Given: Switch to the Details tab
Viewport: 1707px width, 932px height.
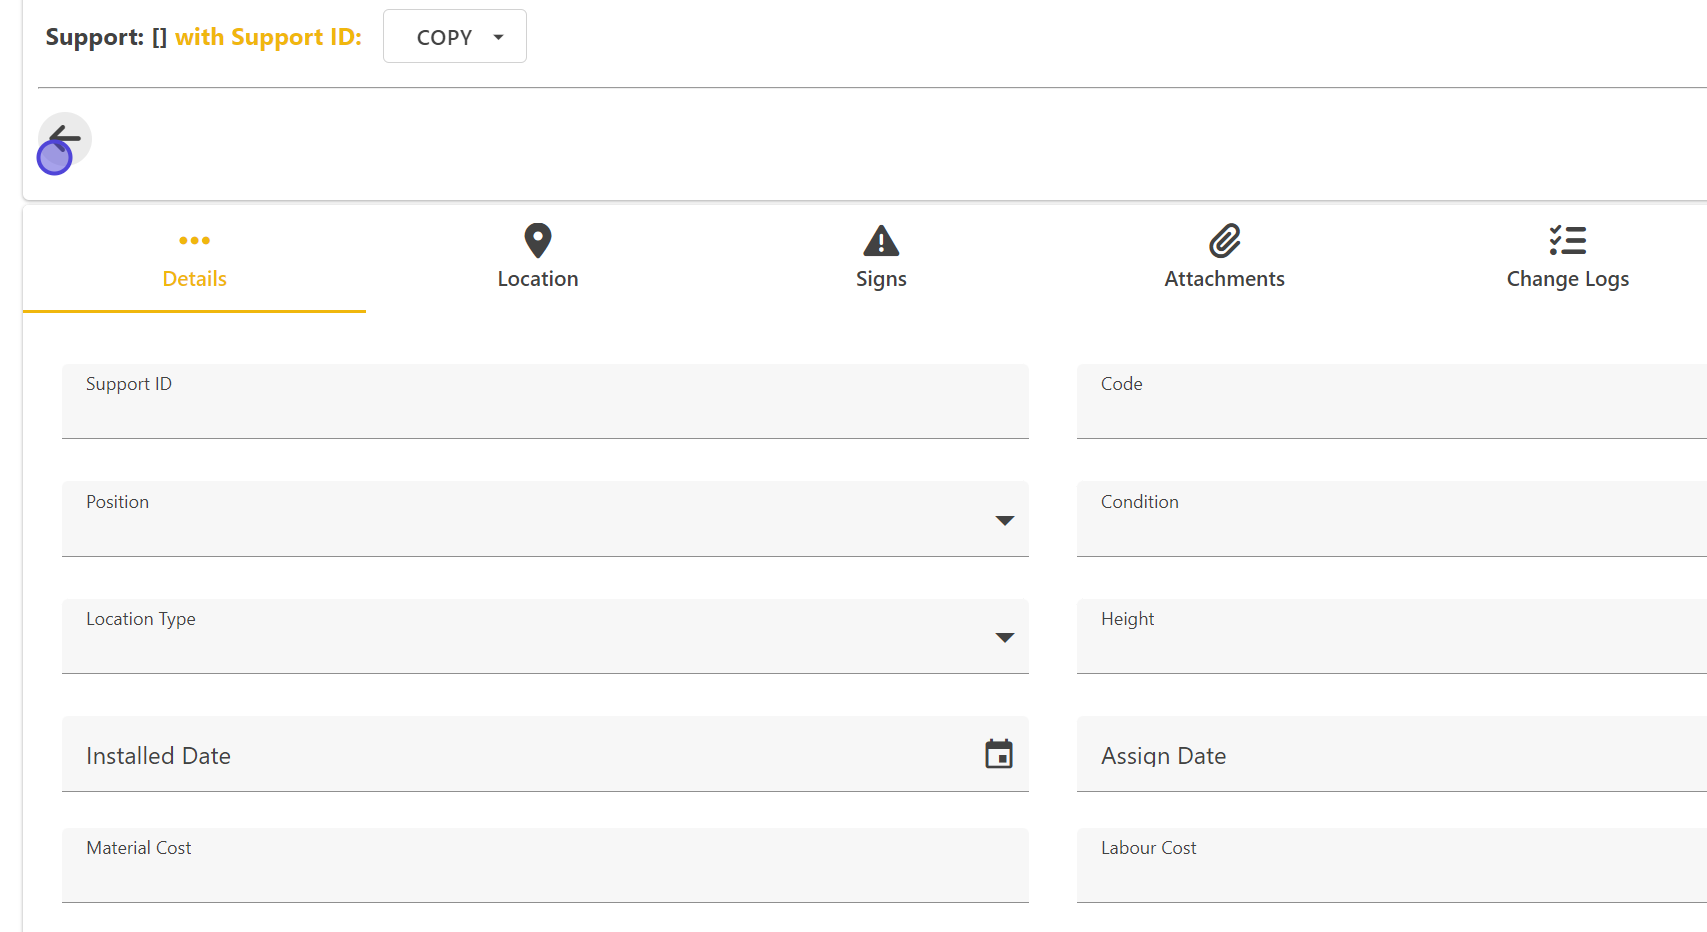Looking at the screenshot, I should click(x=194, y=279).
